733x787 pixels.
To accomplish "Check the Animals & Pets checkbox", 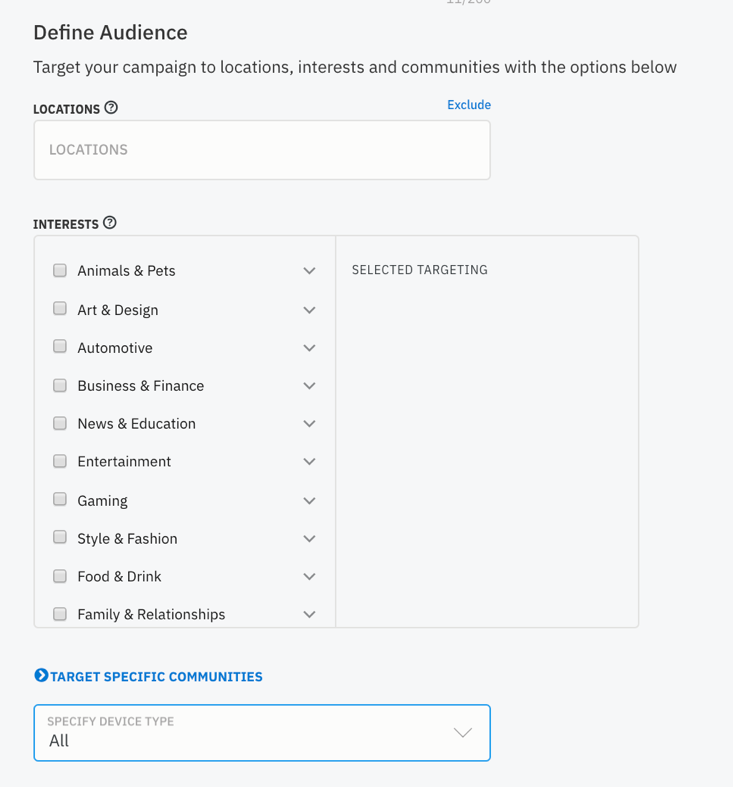I will tap(60, 271).
